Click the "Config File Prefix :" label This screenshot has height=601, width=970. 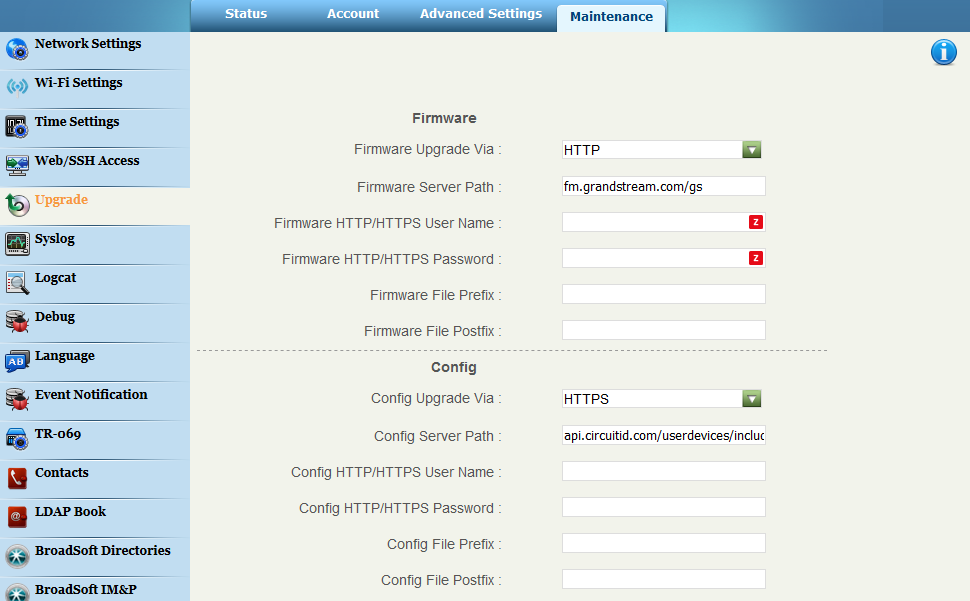[x=444, y=544]
